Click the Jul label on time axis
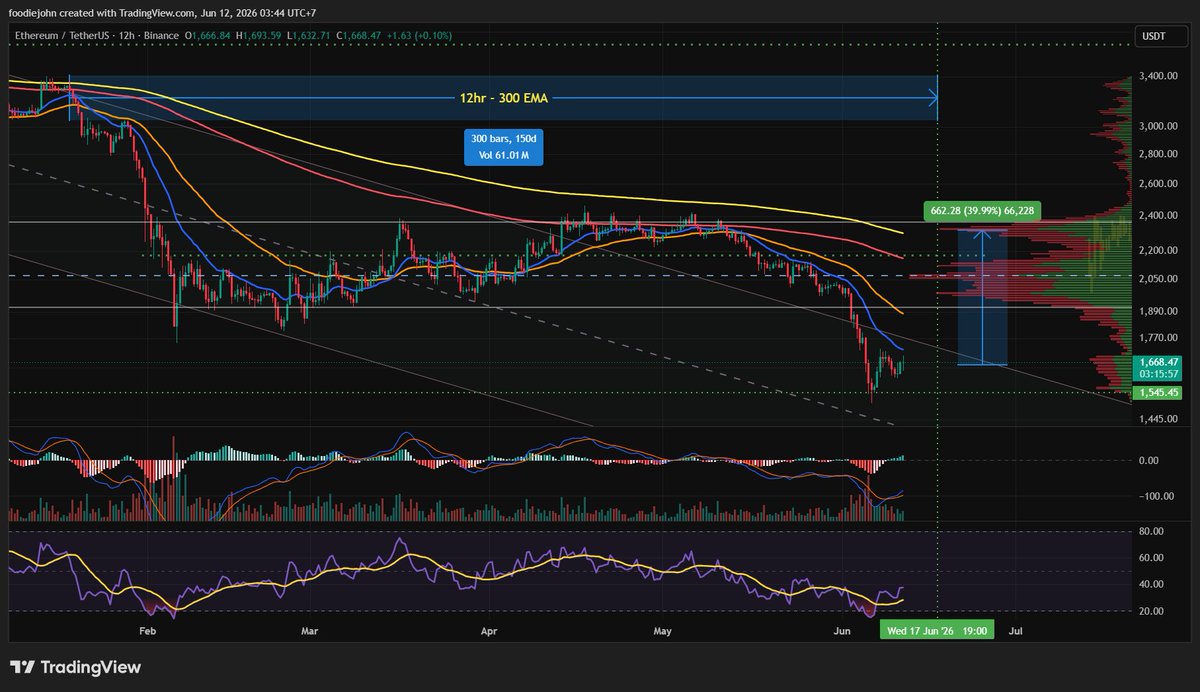 (1016, 631)
